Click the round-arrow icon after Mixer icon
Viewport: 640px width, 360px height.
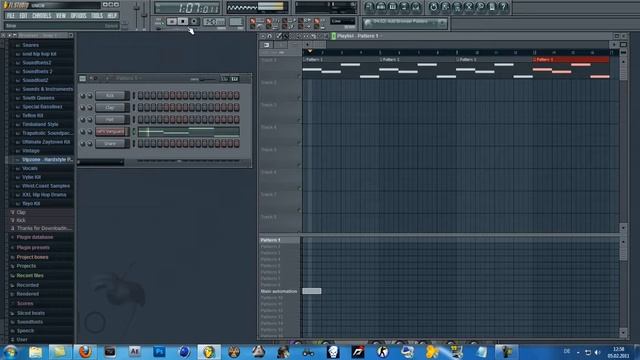pos(433,7)
